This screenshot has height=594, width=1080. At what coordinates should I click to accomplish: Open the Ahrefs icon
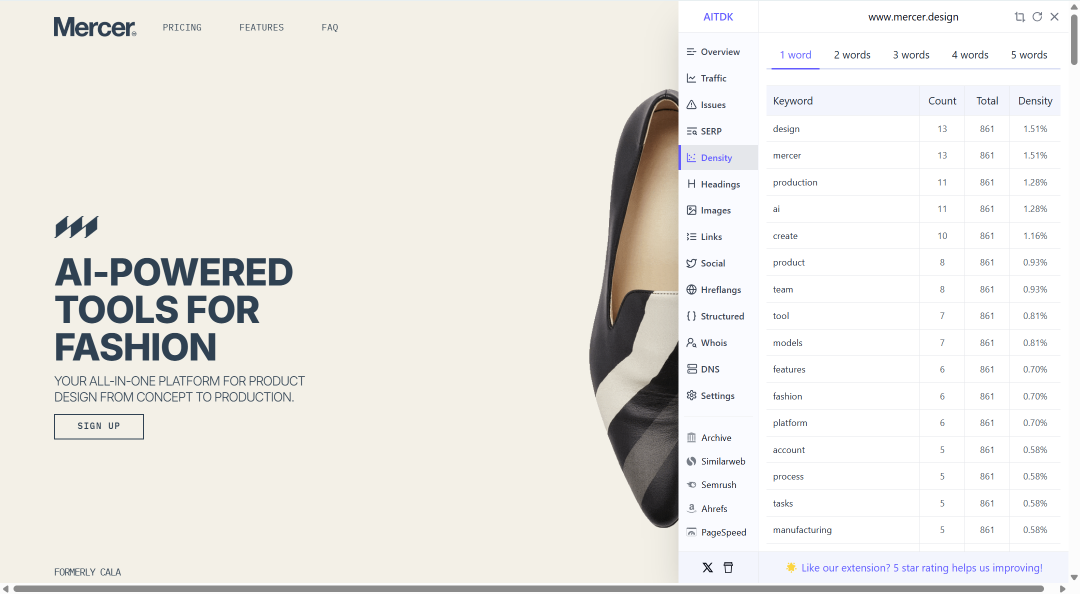coord(692,509)
